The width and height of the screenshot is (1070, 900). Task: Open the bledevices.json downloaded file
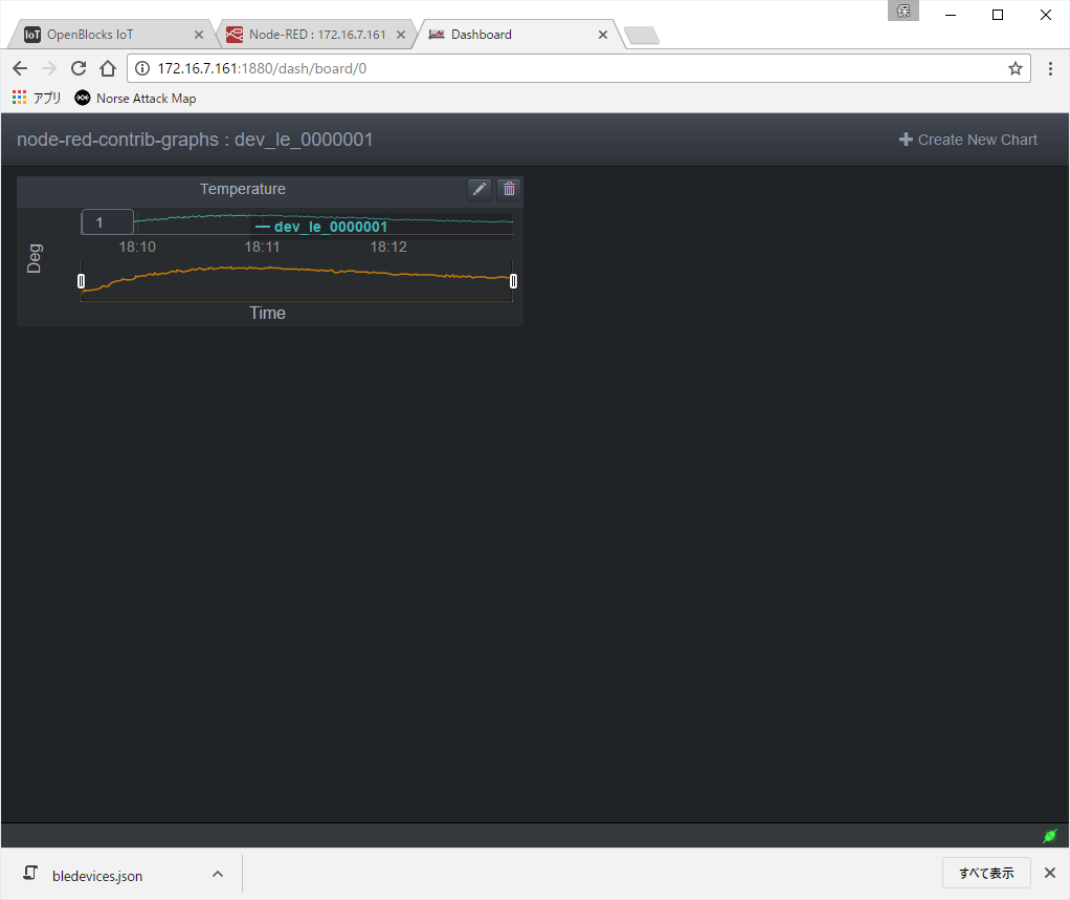tap(98, 875)
